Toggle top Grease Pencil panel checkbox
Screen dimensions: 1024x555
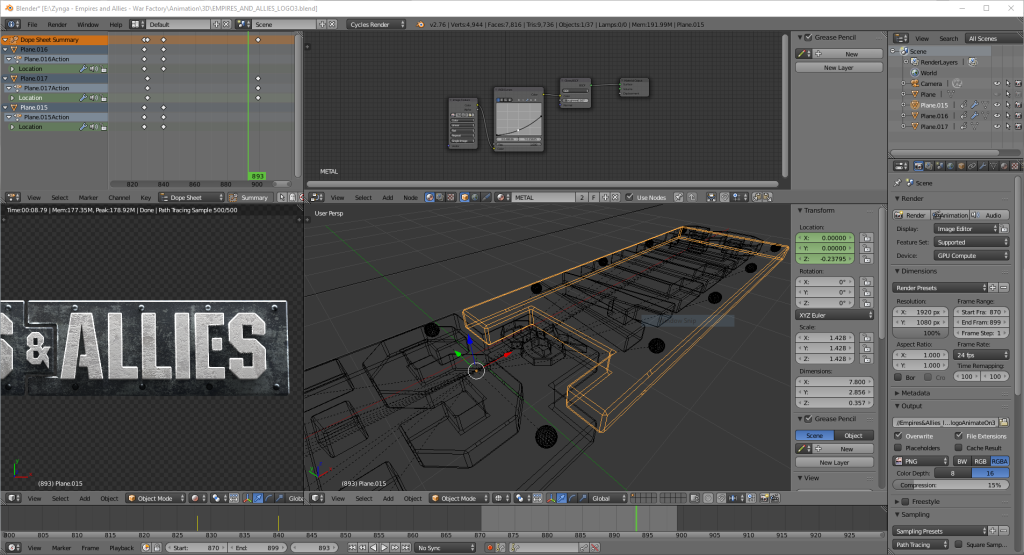pos(808,37)
